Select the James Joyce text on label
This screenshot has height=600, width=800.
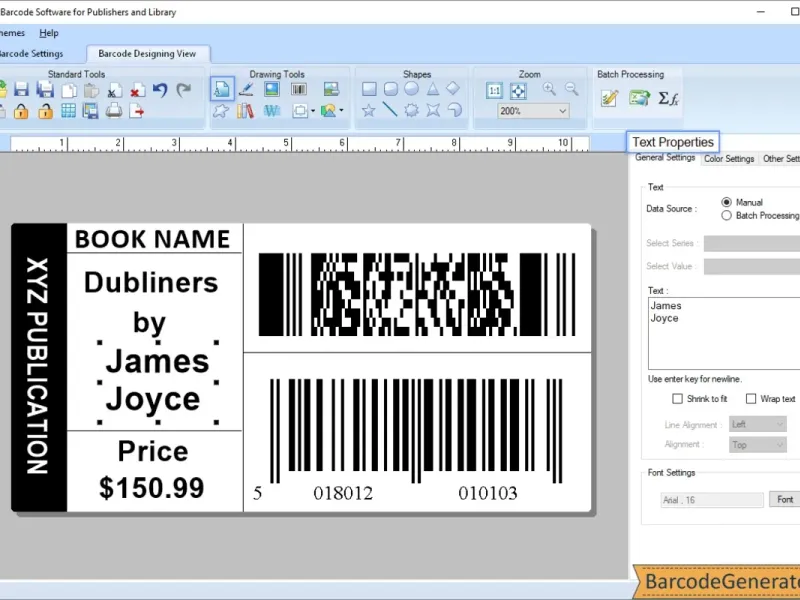(x=158, y=382)
